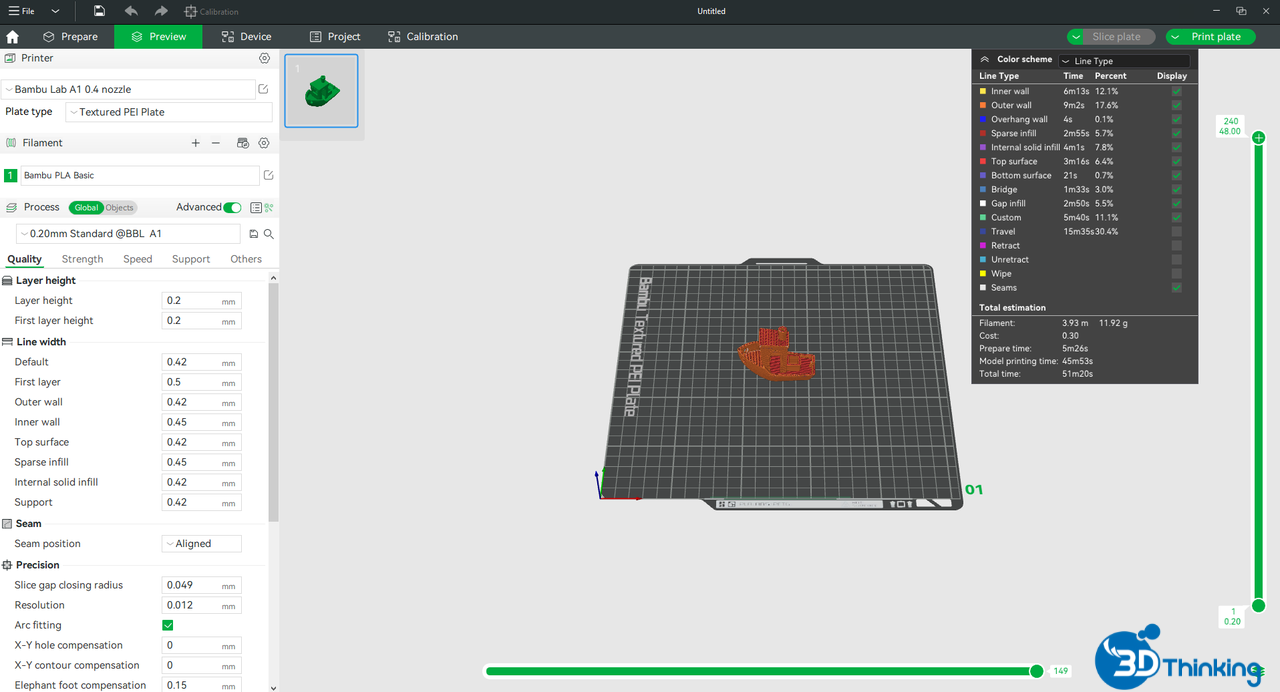Screen dimensions: 1280x692
Task: Toggle Seams display checkbox
Action: [x=1176, y=287]
